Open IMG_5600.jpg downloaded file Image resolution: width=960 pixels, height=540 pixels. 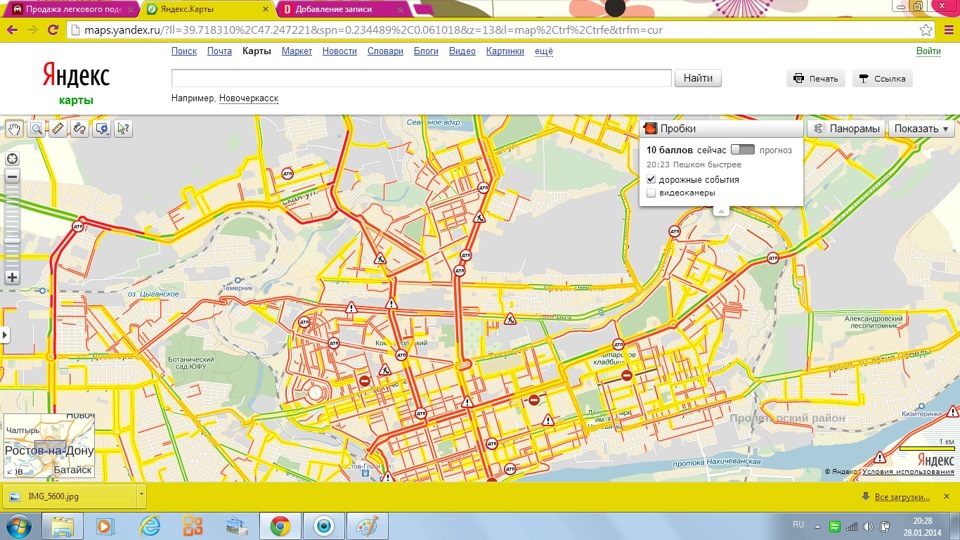[70, 497]
